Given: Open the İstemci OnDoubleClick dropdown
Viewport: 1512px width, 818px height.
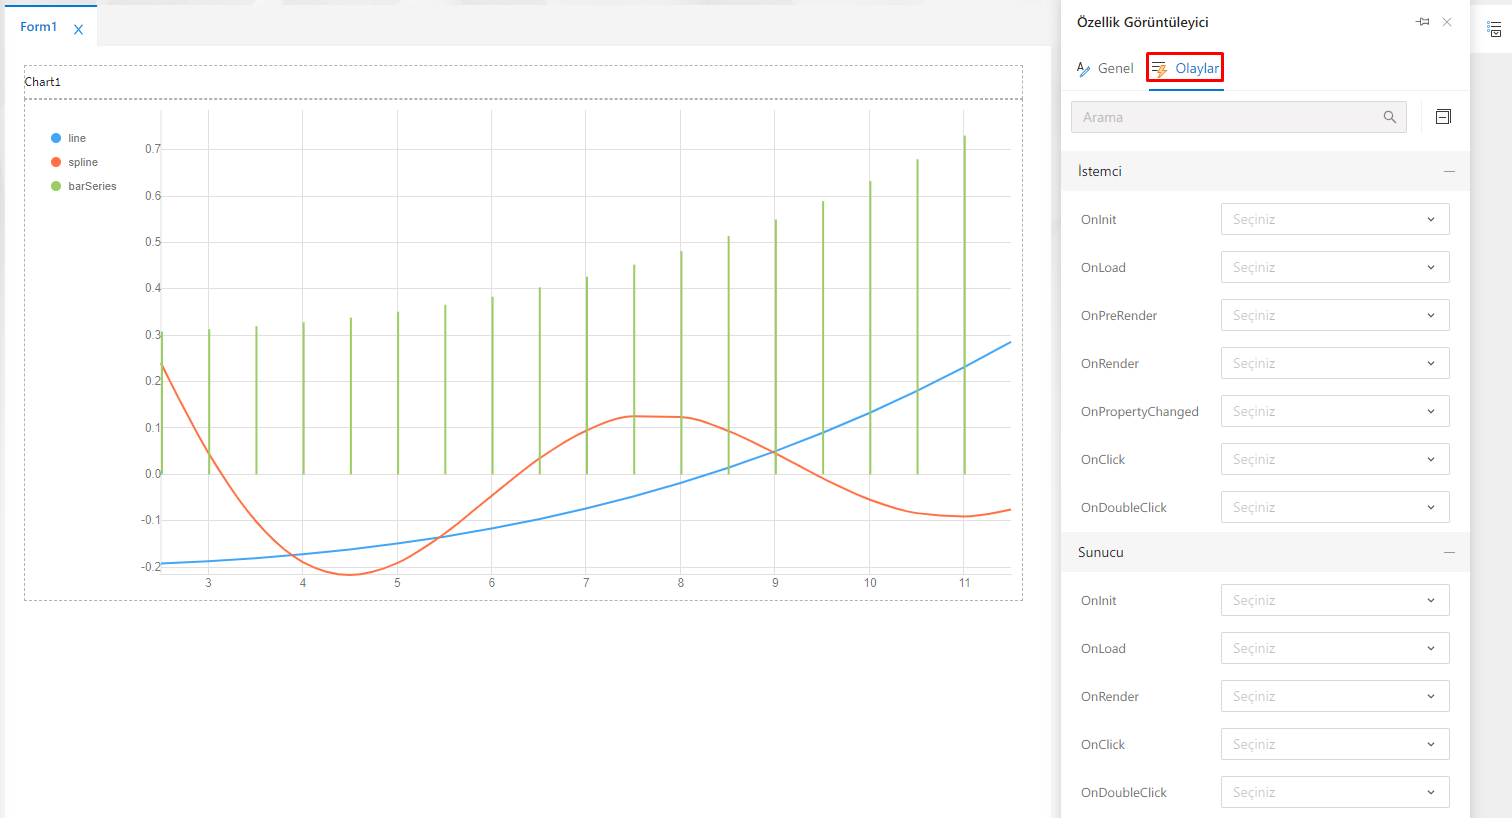Looking at the screenshot, I should [1334, 507].
